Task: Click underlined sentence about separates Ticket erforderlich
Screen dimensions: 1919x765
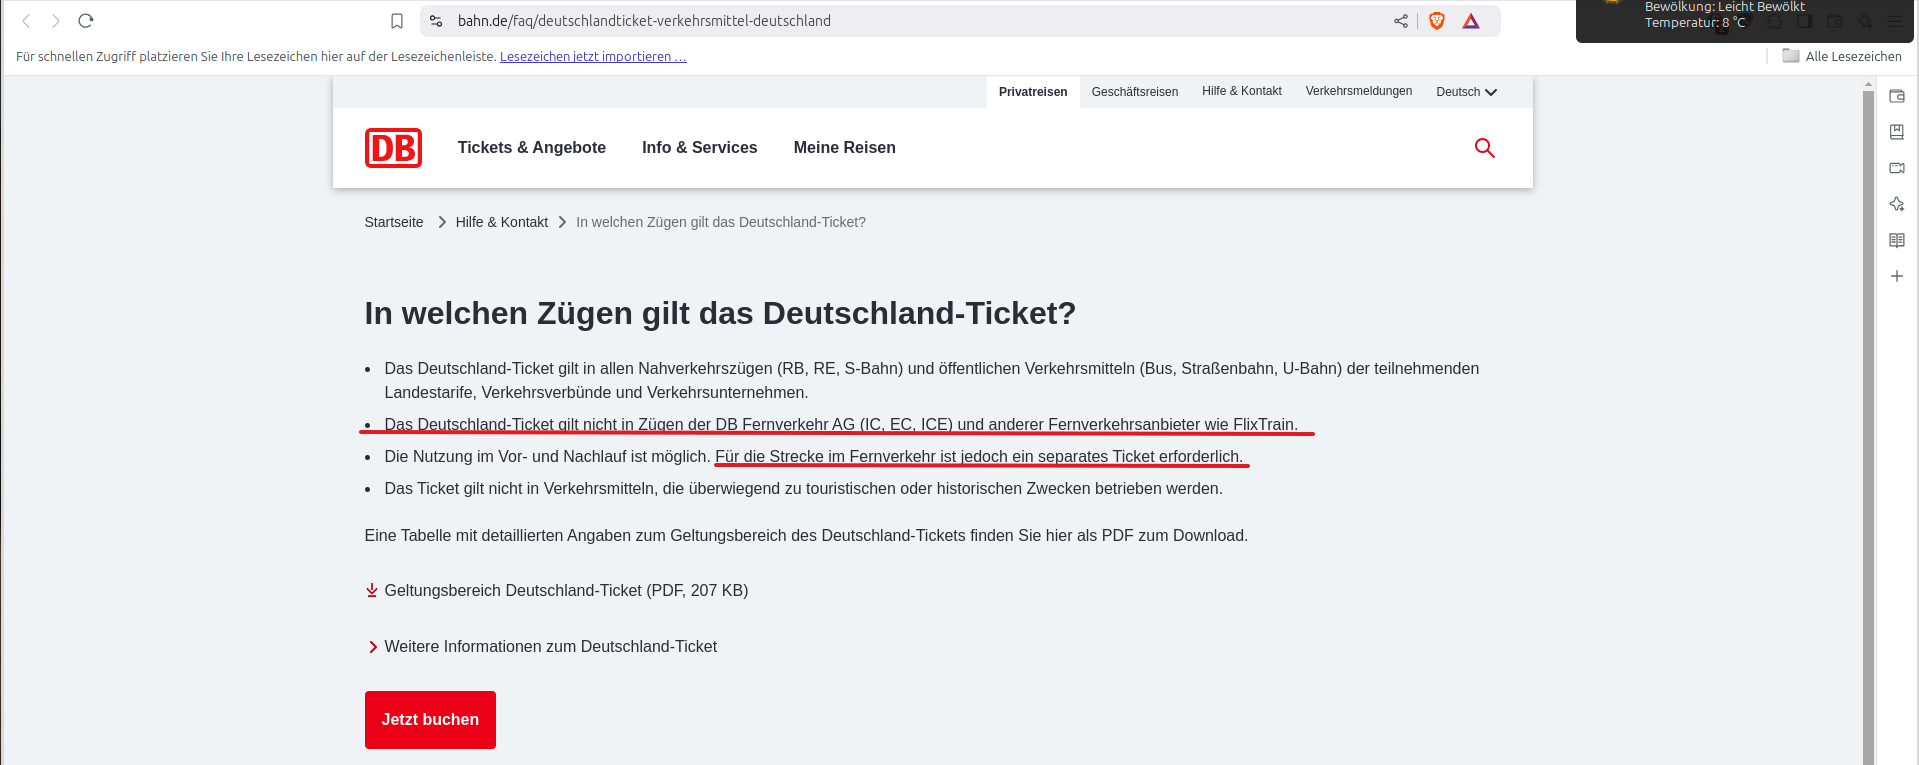Action: point(979,457)
